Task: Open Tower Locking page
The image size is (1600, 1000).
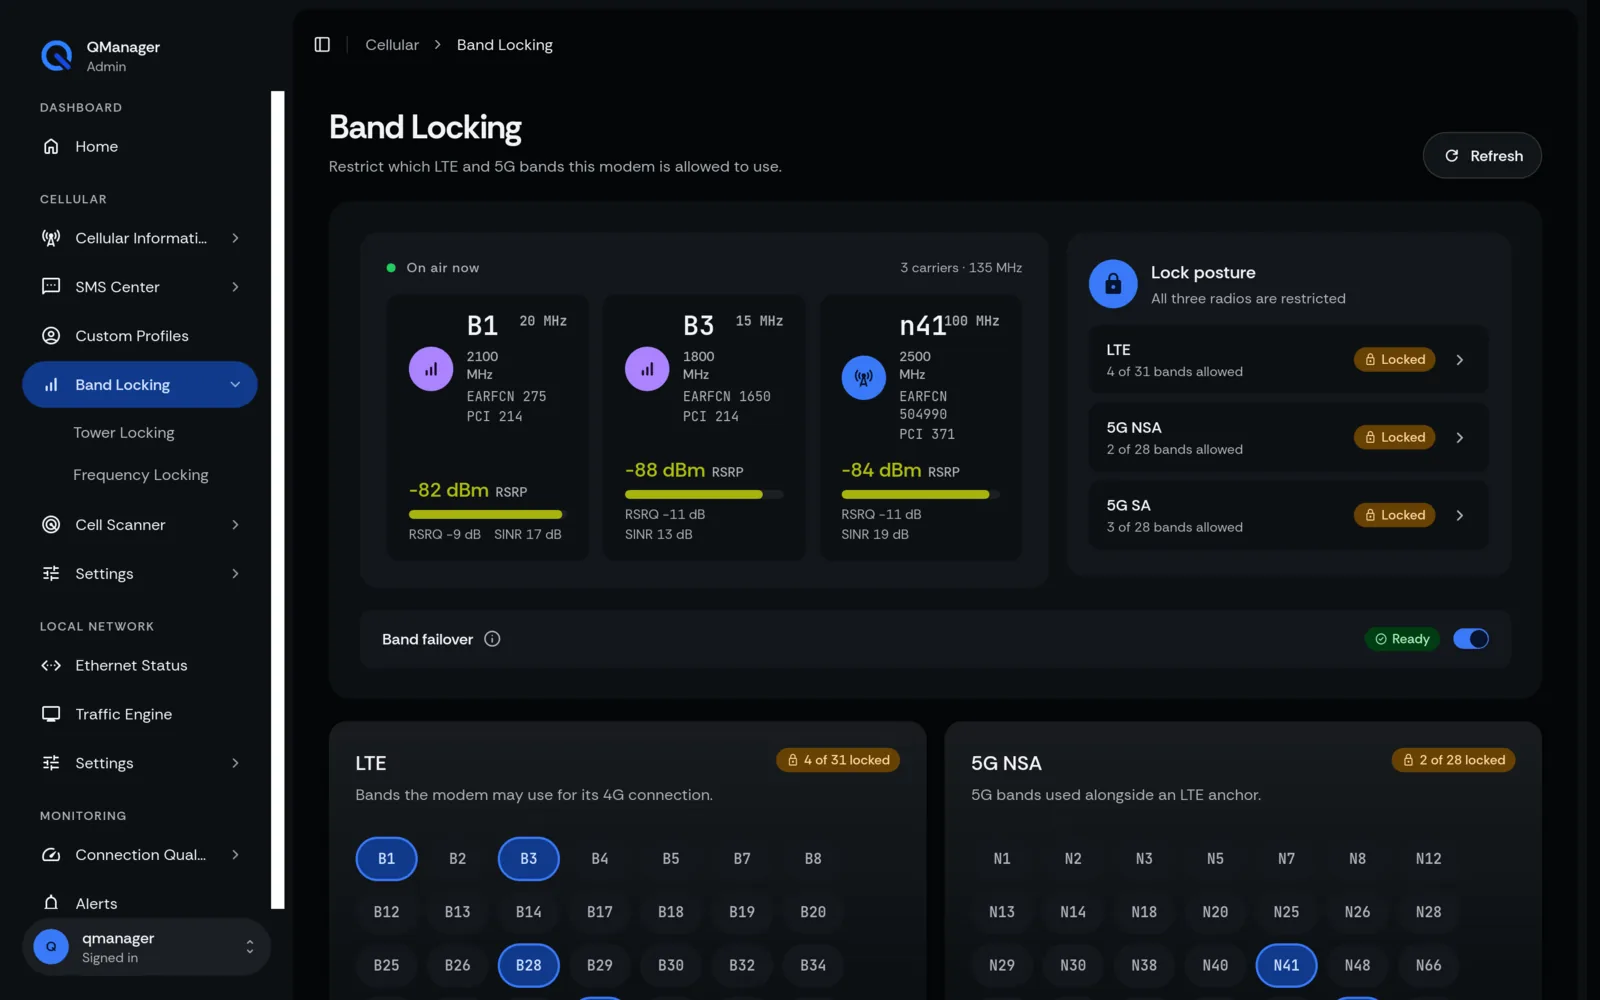Action: (124, 433)
